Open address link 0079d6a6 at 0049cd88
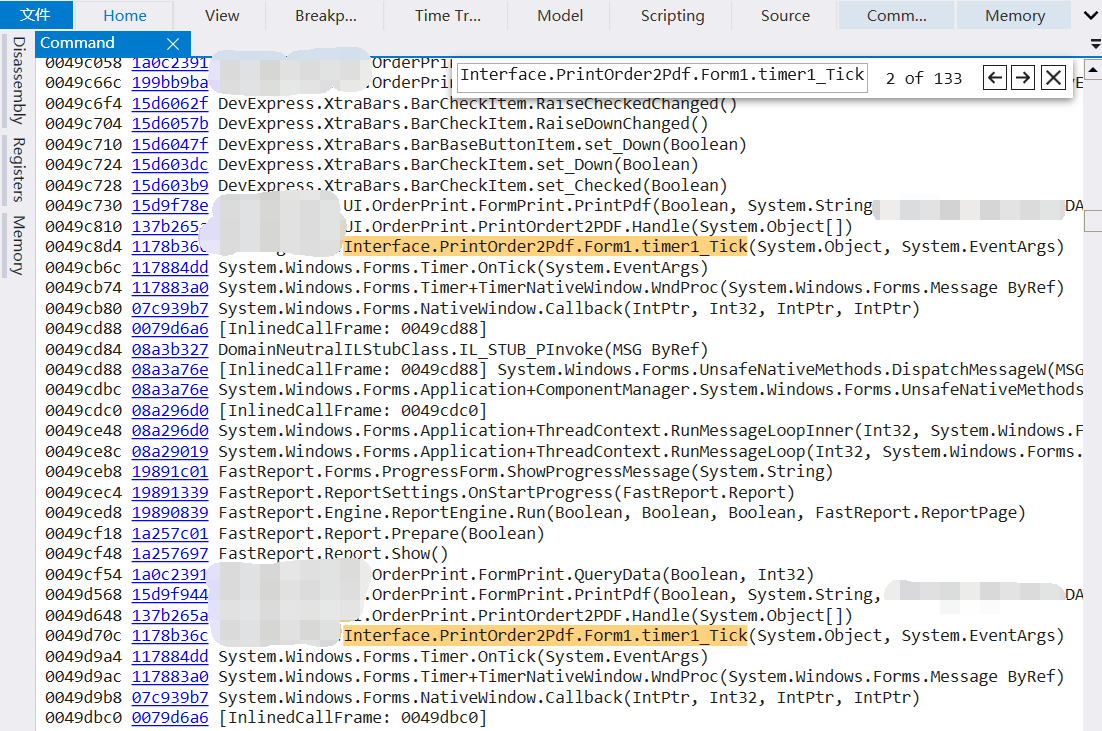This screenshot has height=731, width=1102. 170,329
